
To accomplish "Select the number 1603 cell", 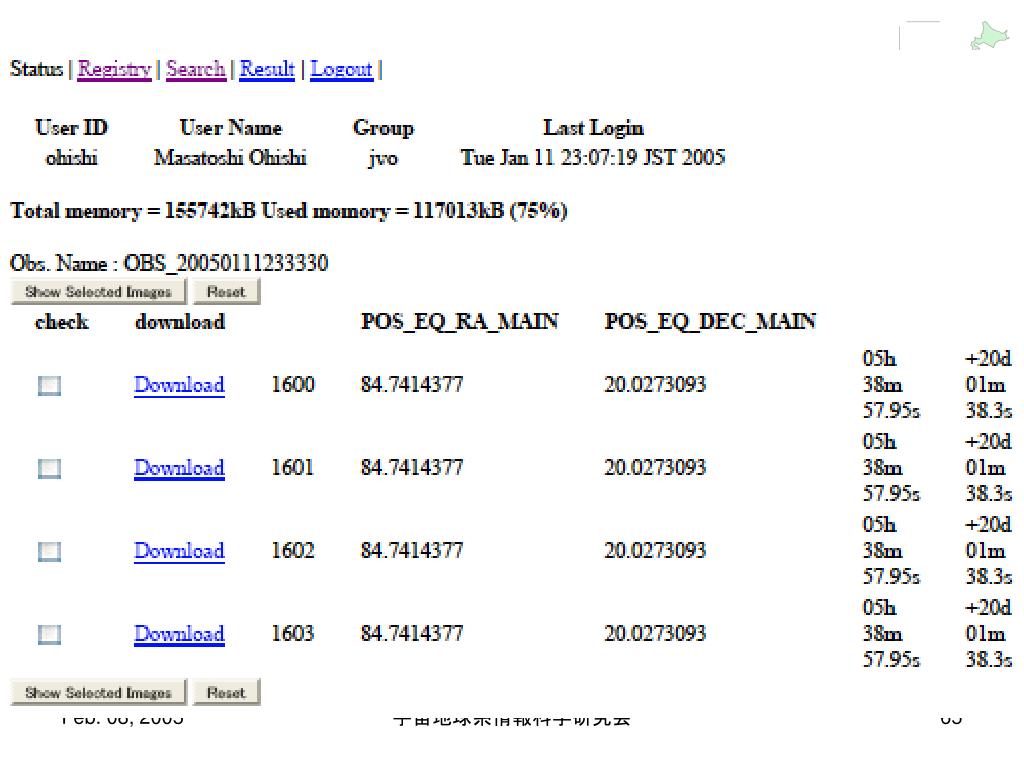I will pyautogui.click(x=293, y=633).
